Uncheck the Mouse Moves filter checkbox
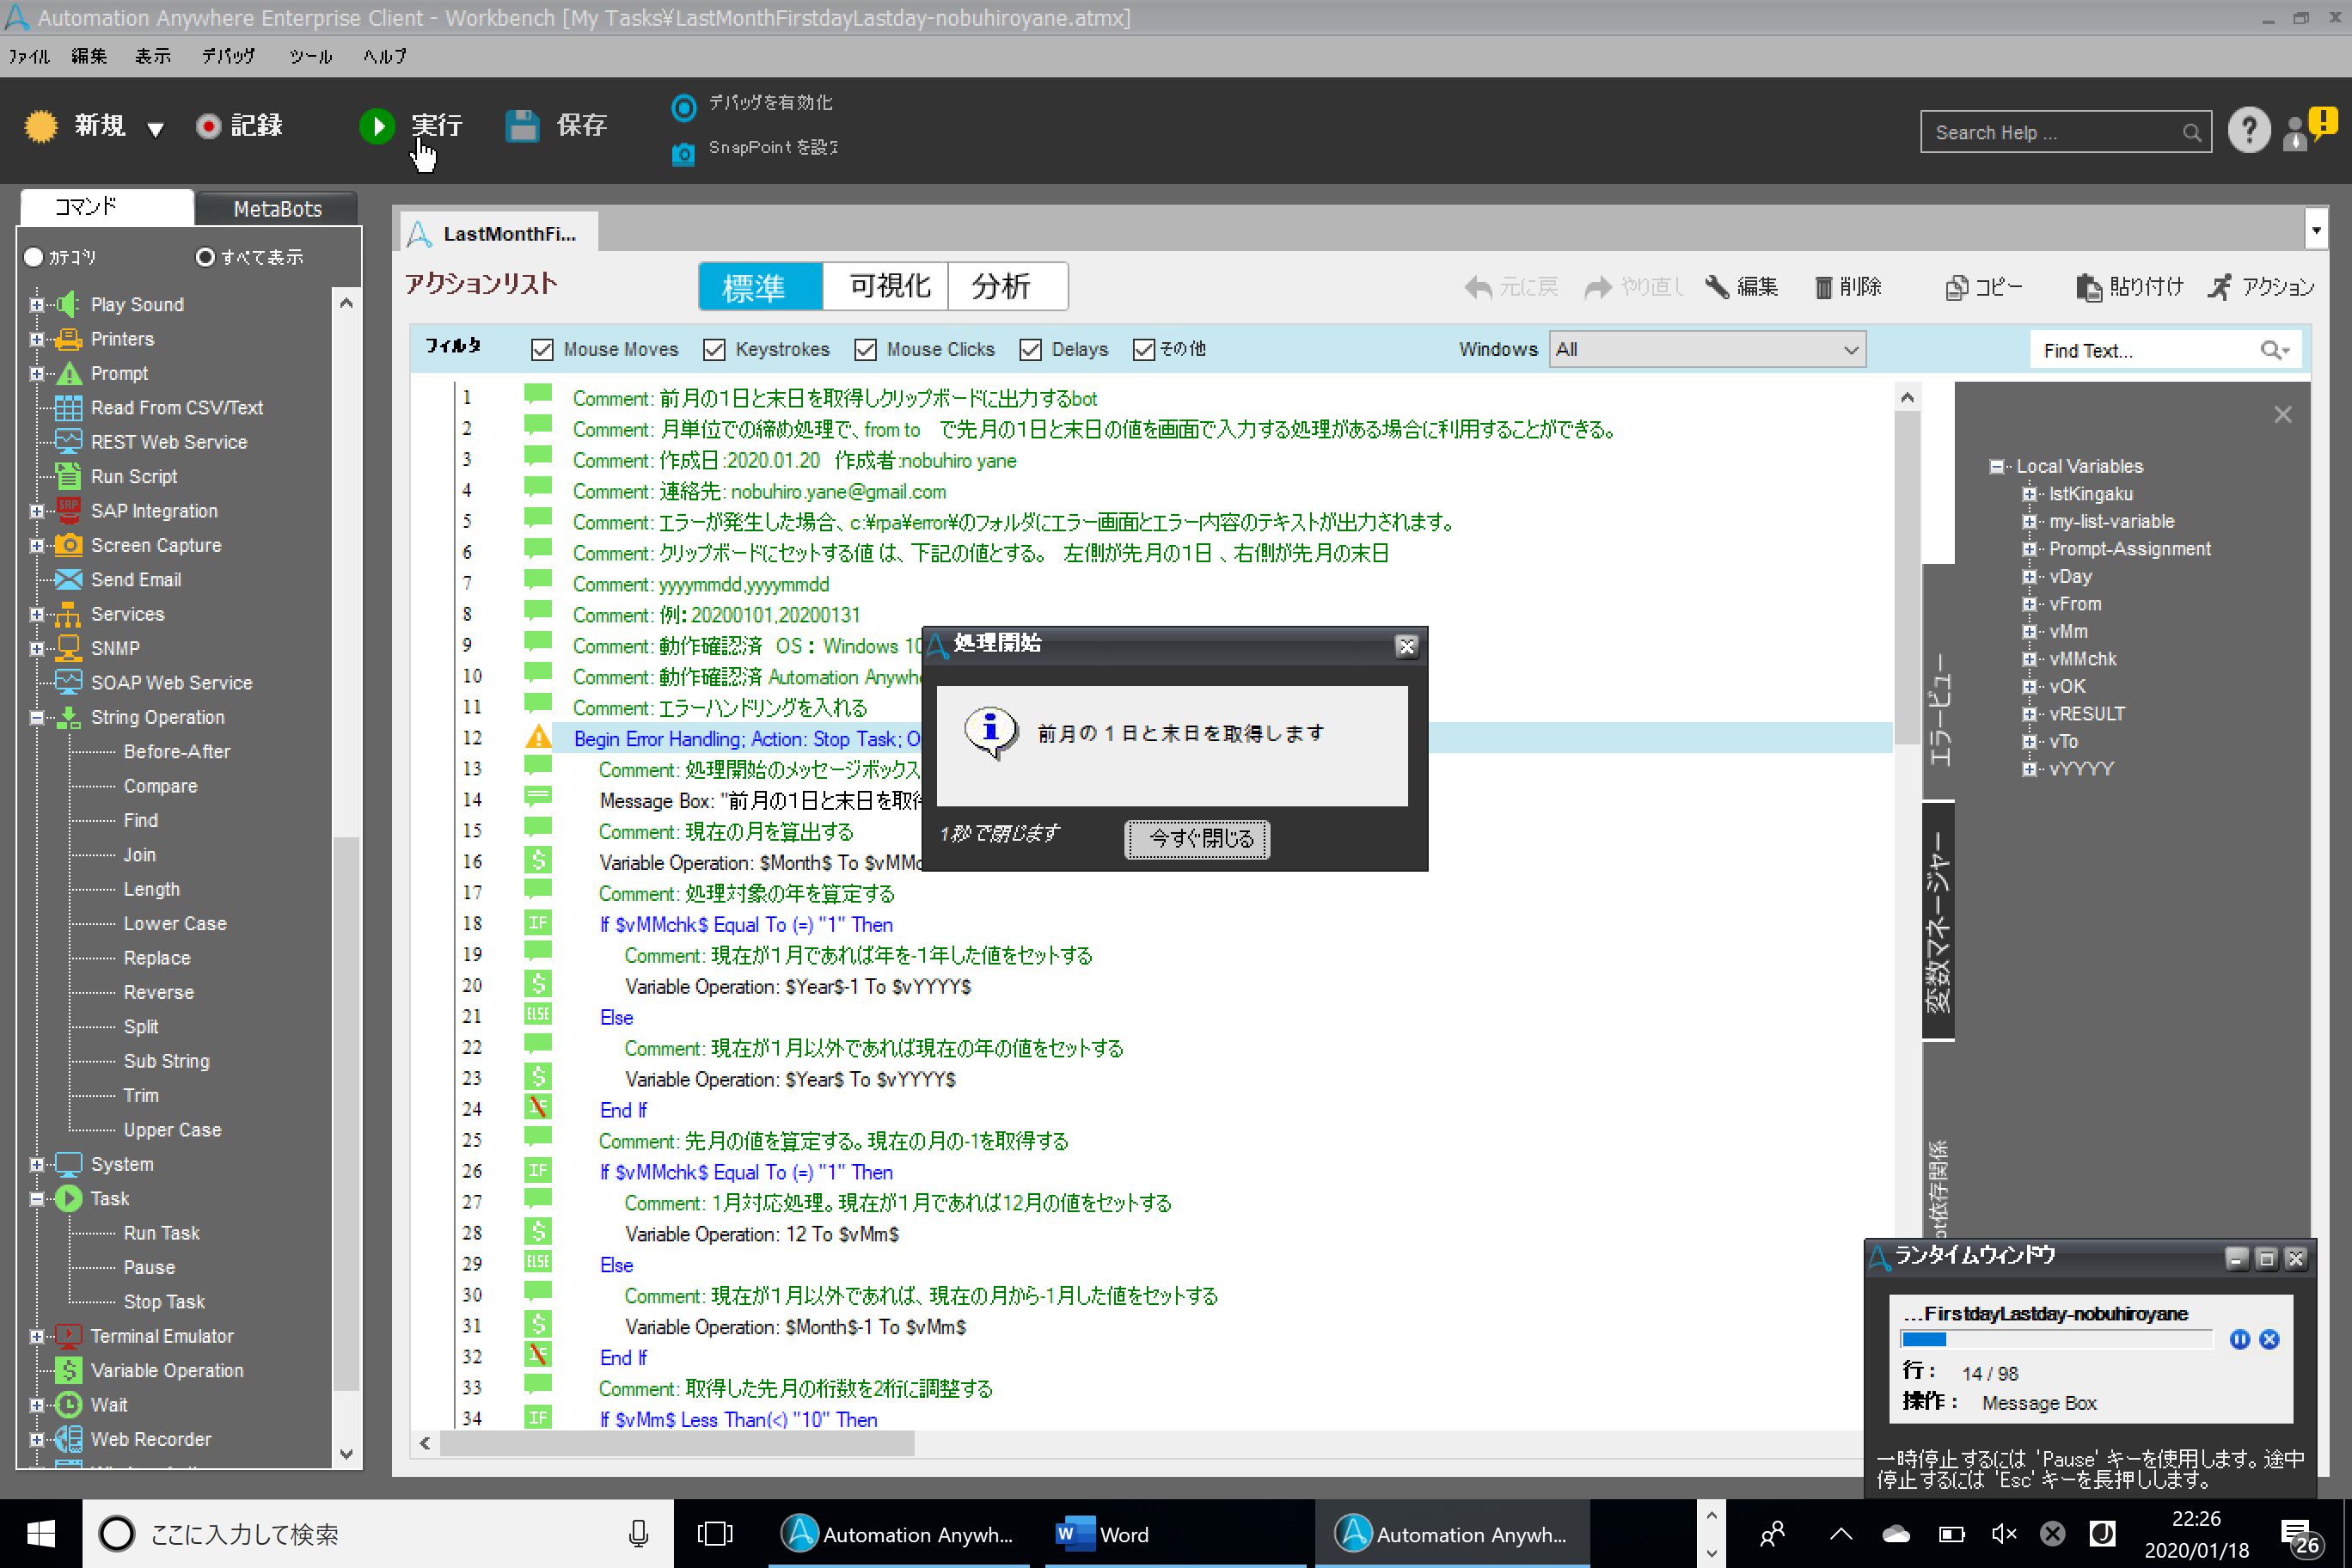This screenshot has width=2352, height=1568. 542,350
